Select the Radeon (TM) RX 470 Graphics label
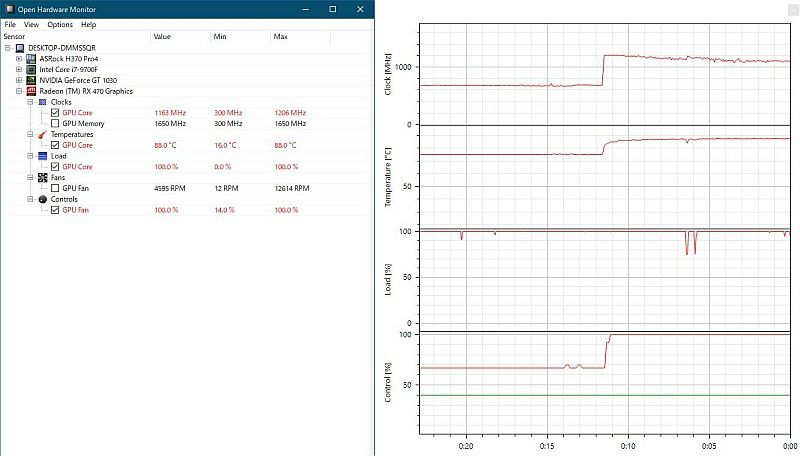This screenshot has height=456, width=800. pyautogui.click(x=86, y=91)
